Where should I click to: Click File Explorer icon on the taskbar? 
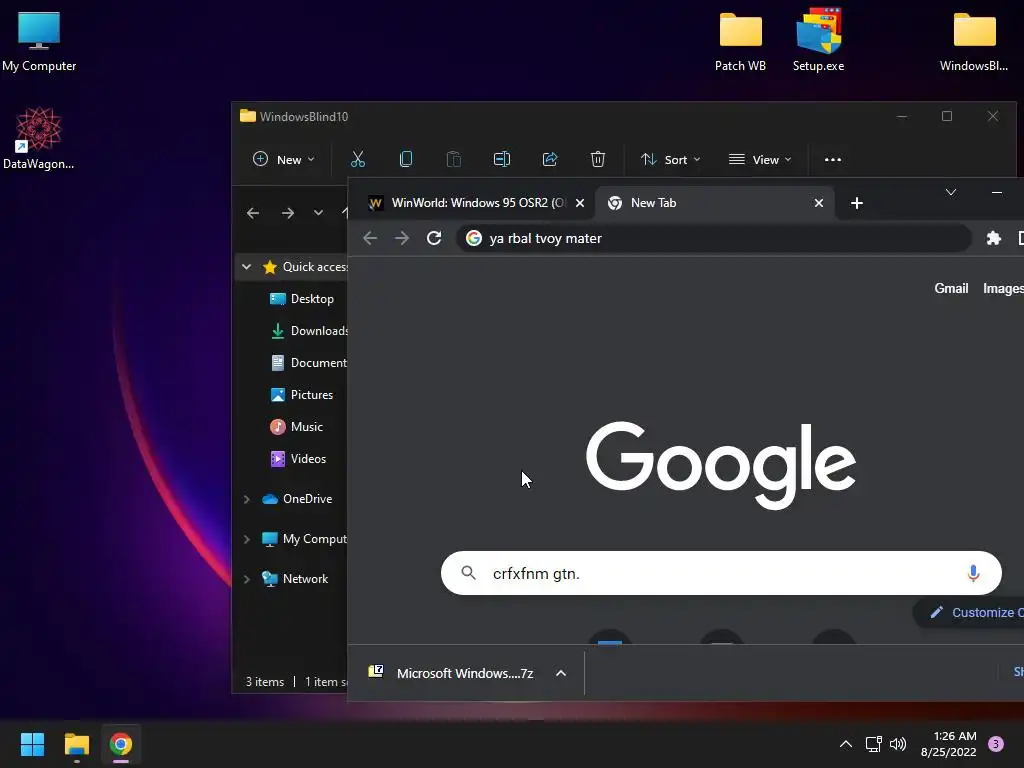pos(76,744)
